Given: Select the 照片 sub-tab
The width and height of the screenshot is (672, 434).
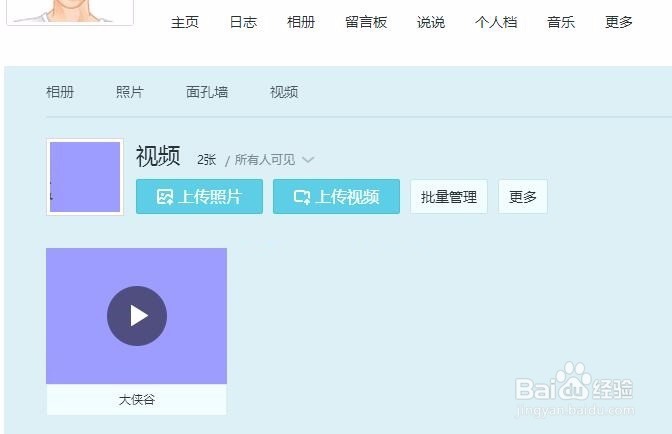Looking at the screenshot, I should [x=130, y=92].
